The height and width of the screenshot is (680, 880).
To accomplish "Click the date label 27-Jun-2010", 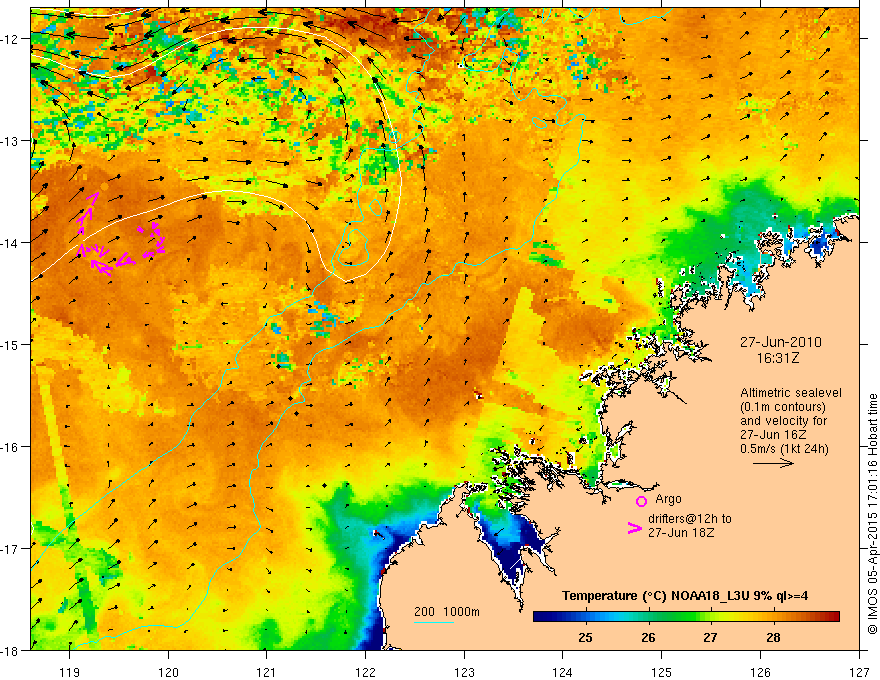I will coord(781,342).
